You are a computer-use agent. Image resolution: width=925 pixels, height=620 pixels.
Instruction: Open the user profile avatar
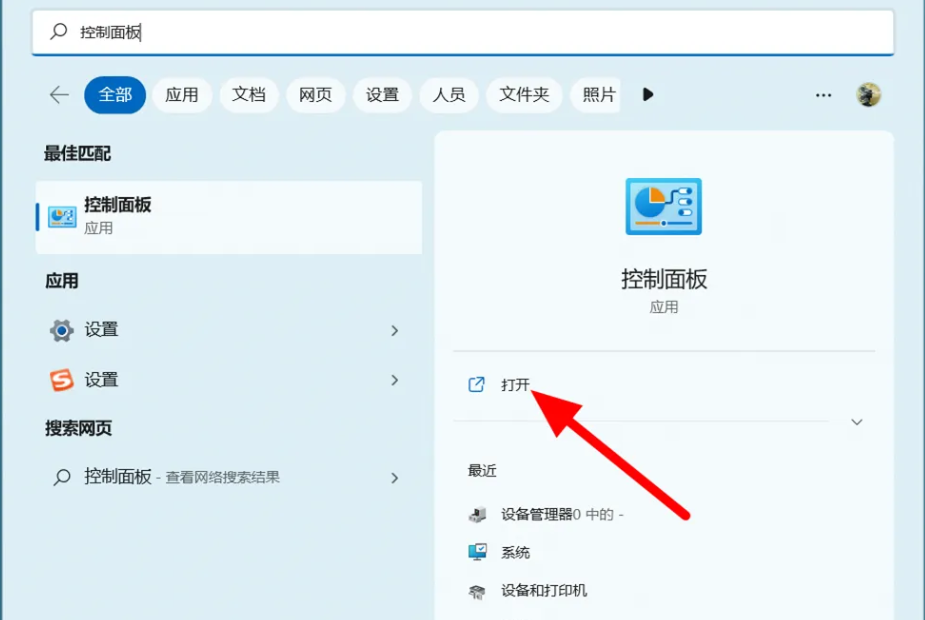coord(868,95)
